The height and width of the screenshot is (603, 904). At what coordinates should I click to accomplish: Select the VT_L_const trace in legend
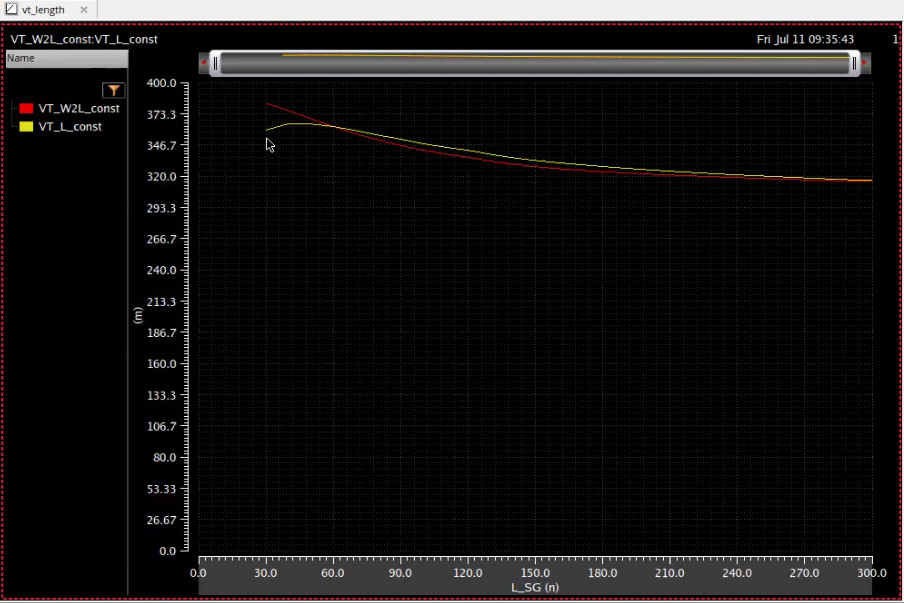70,127
